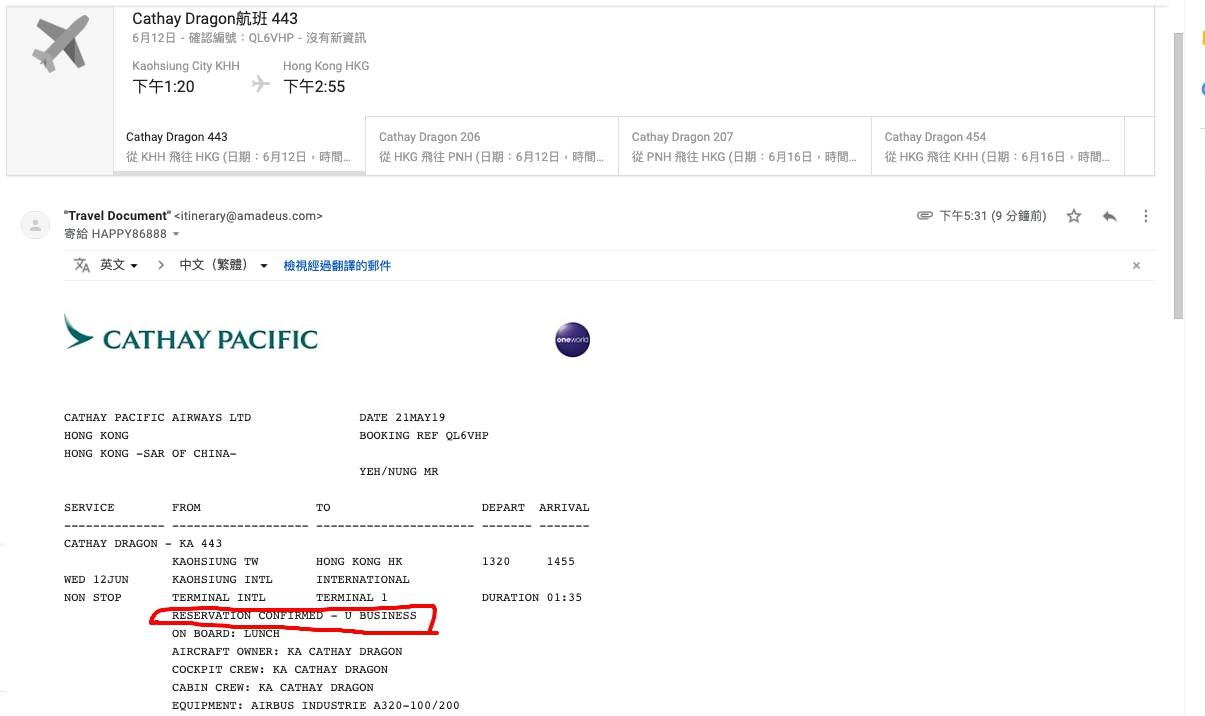Image resolution: width=1205 pixels, height=716 pixels.
Task: Click the destination "HONG KONG HK"
Action: [x=359, y=562]
